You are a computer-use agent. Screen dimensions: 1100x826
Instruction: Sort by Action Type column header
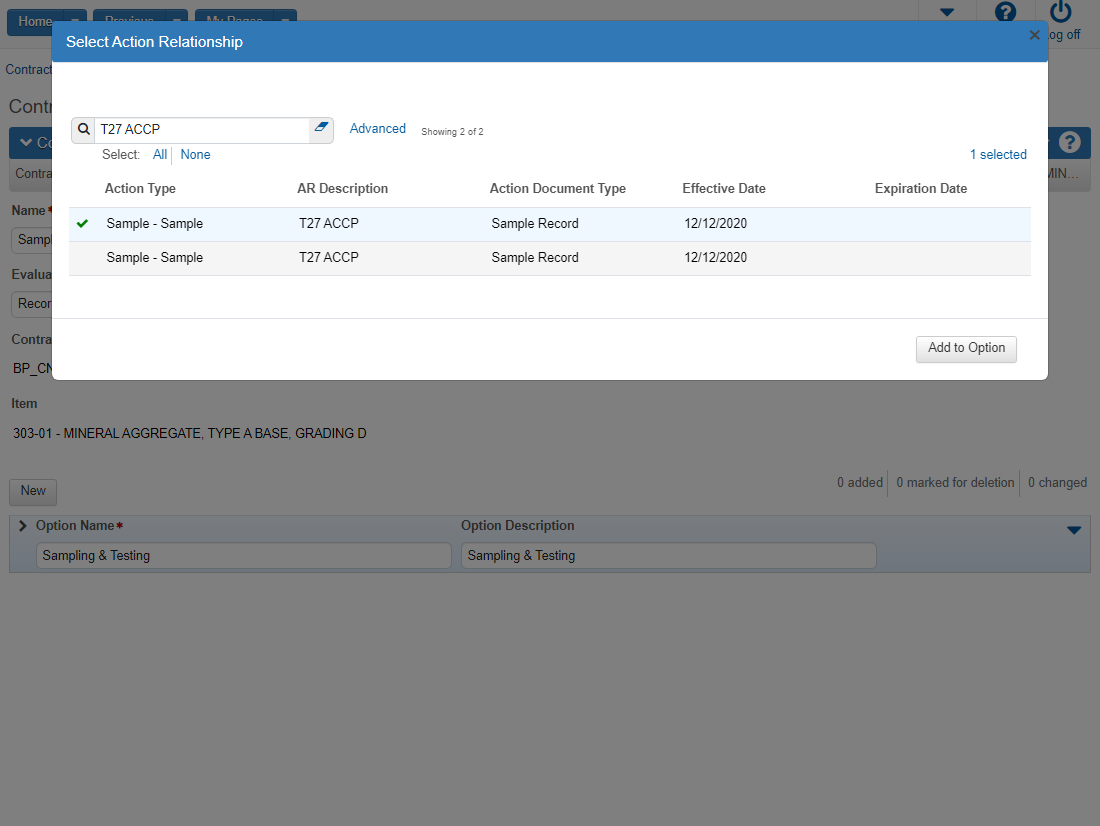coord(140,189)
